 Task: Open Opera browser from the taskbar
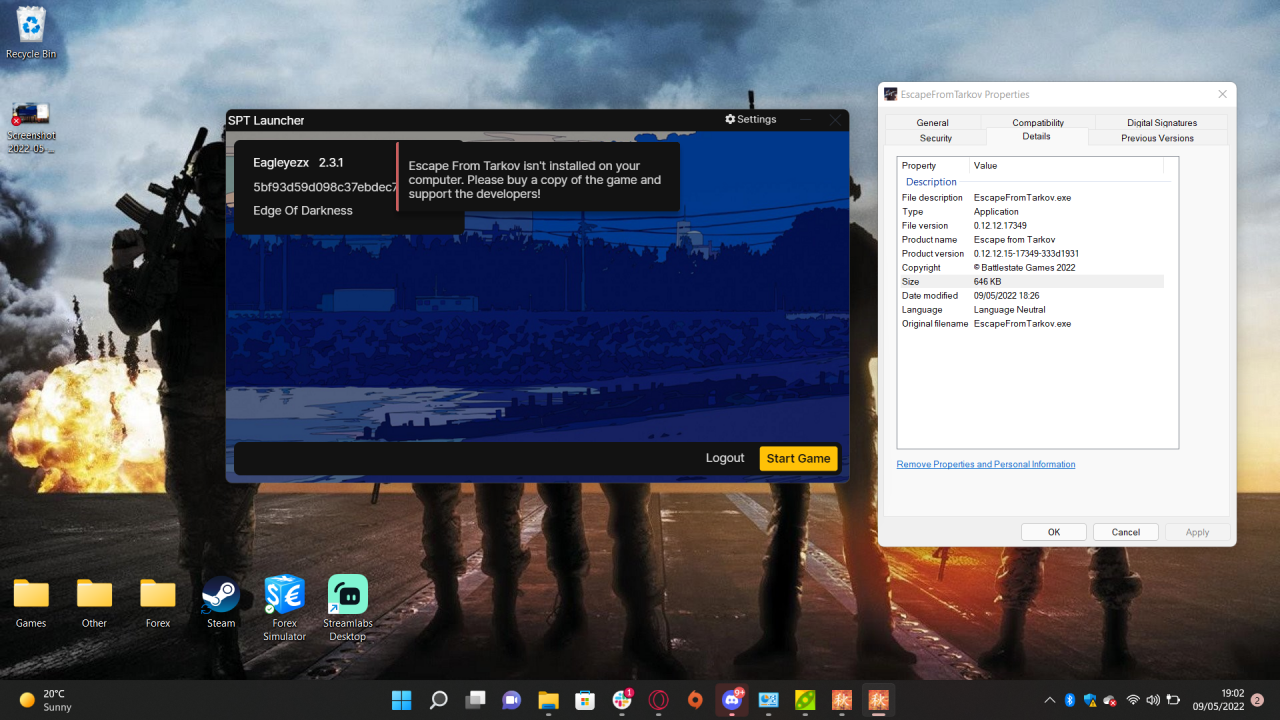pos(658,700)
